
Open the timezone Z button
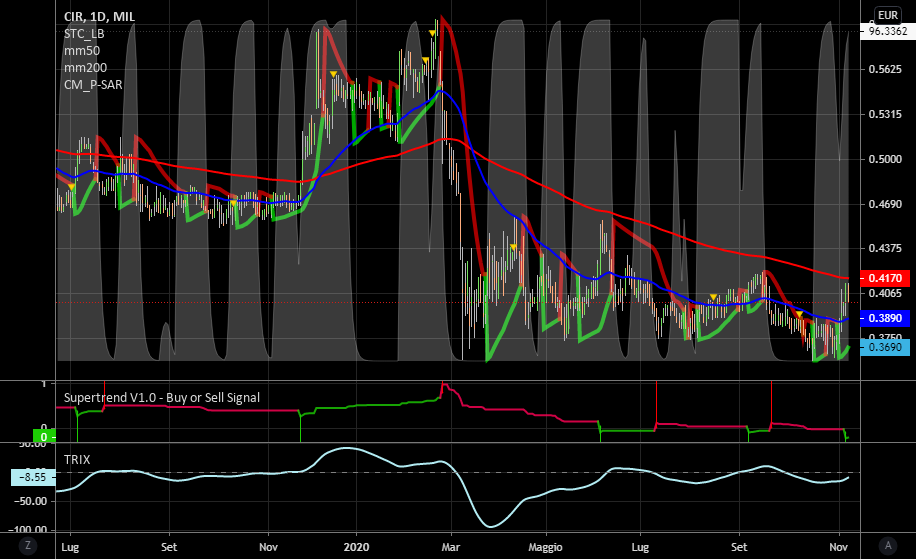[27, 546]
